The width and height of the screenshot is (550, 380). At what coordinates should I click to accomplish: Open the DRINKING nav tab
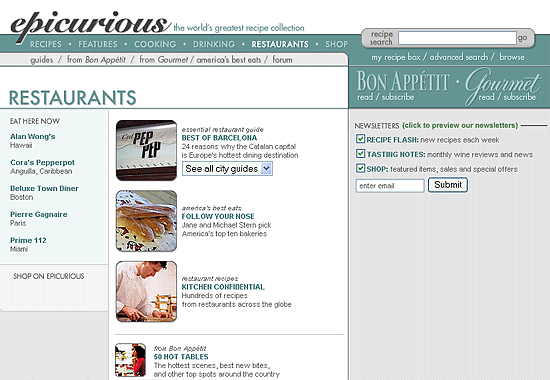point(214,44)
